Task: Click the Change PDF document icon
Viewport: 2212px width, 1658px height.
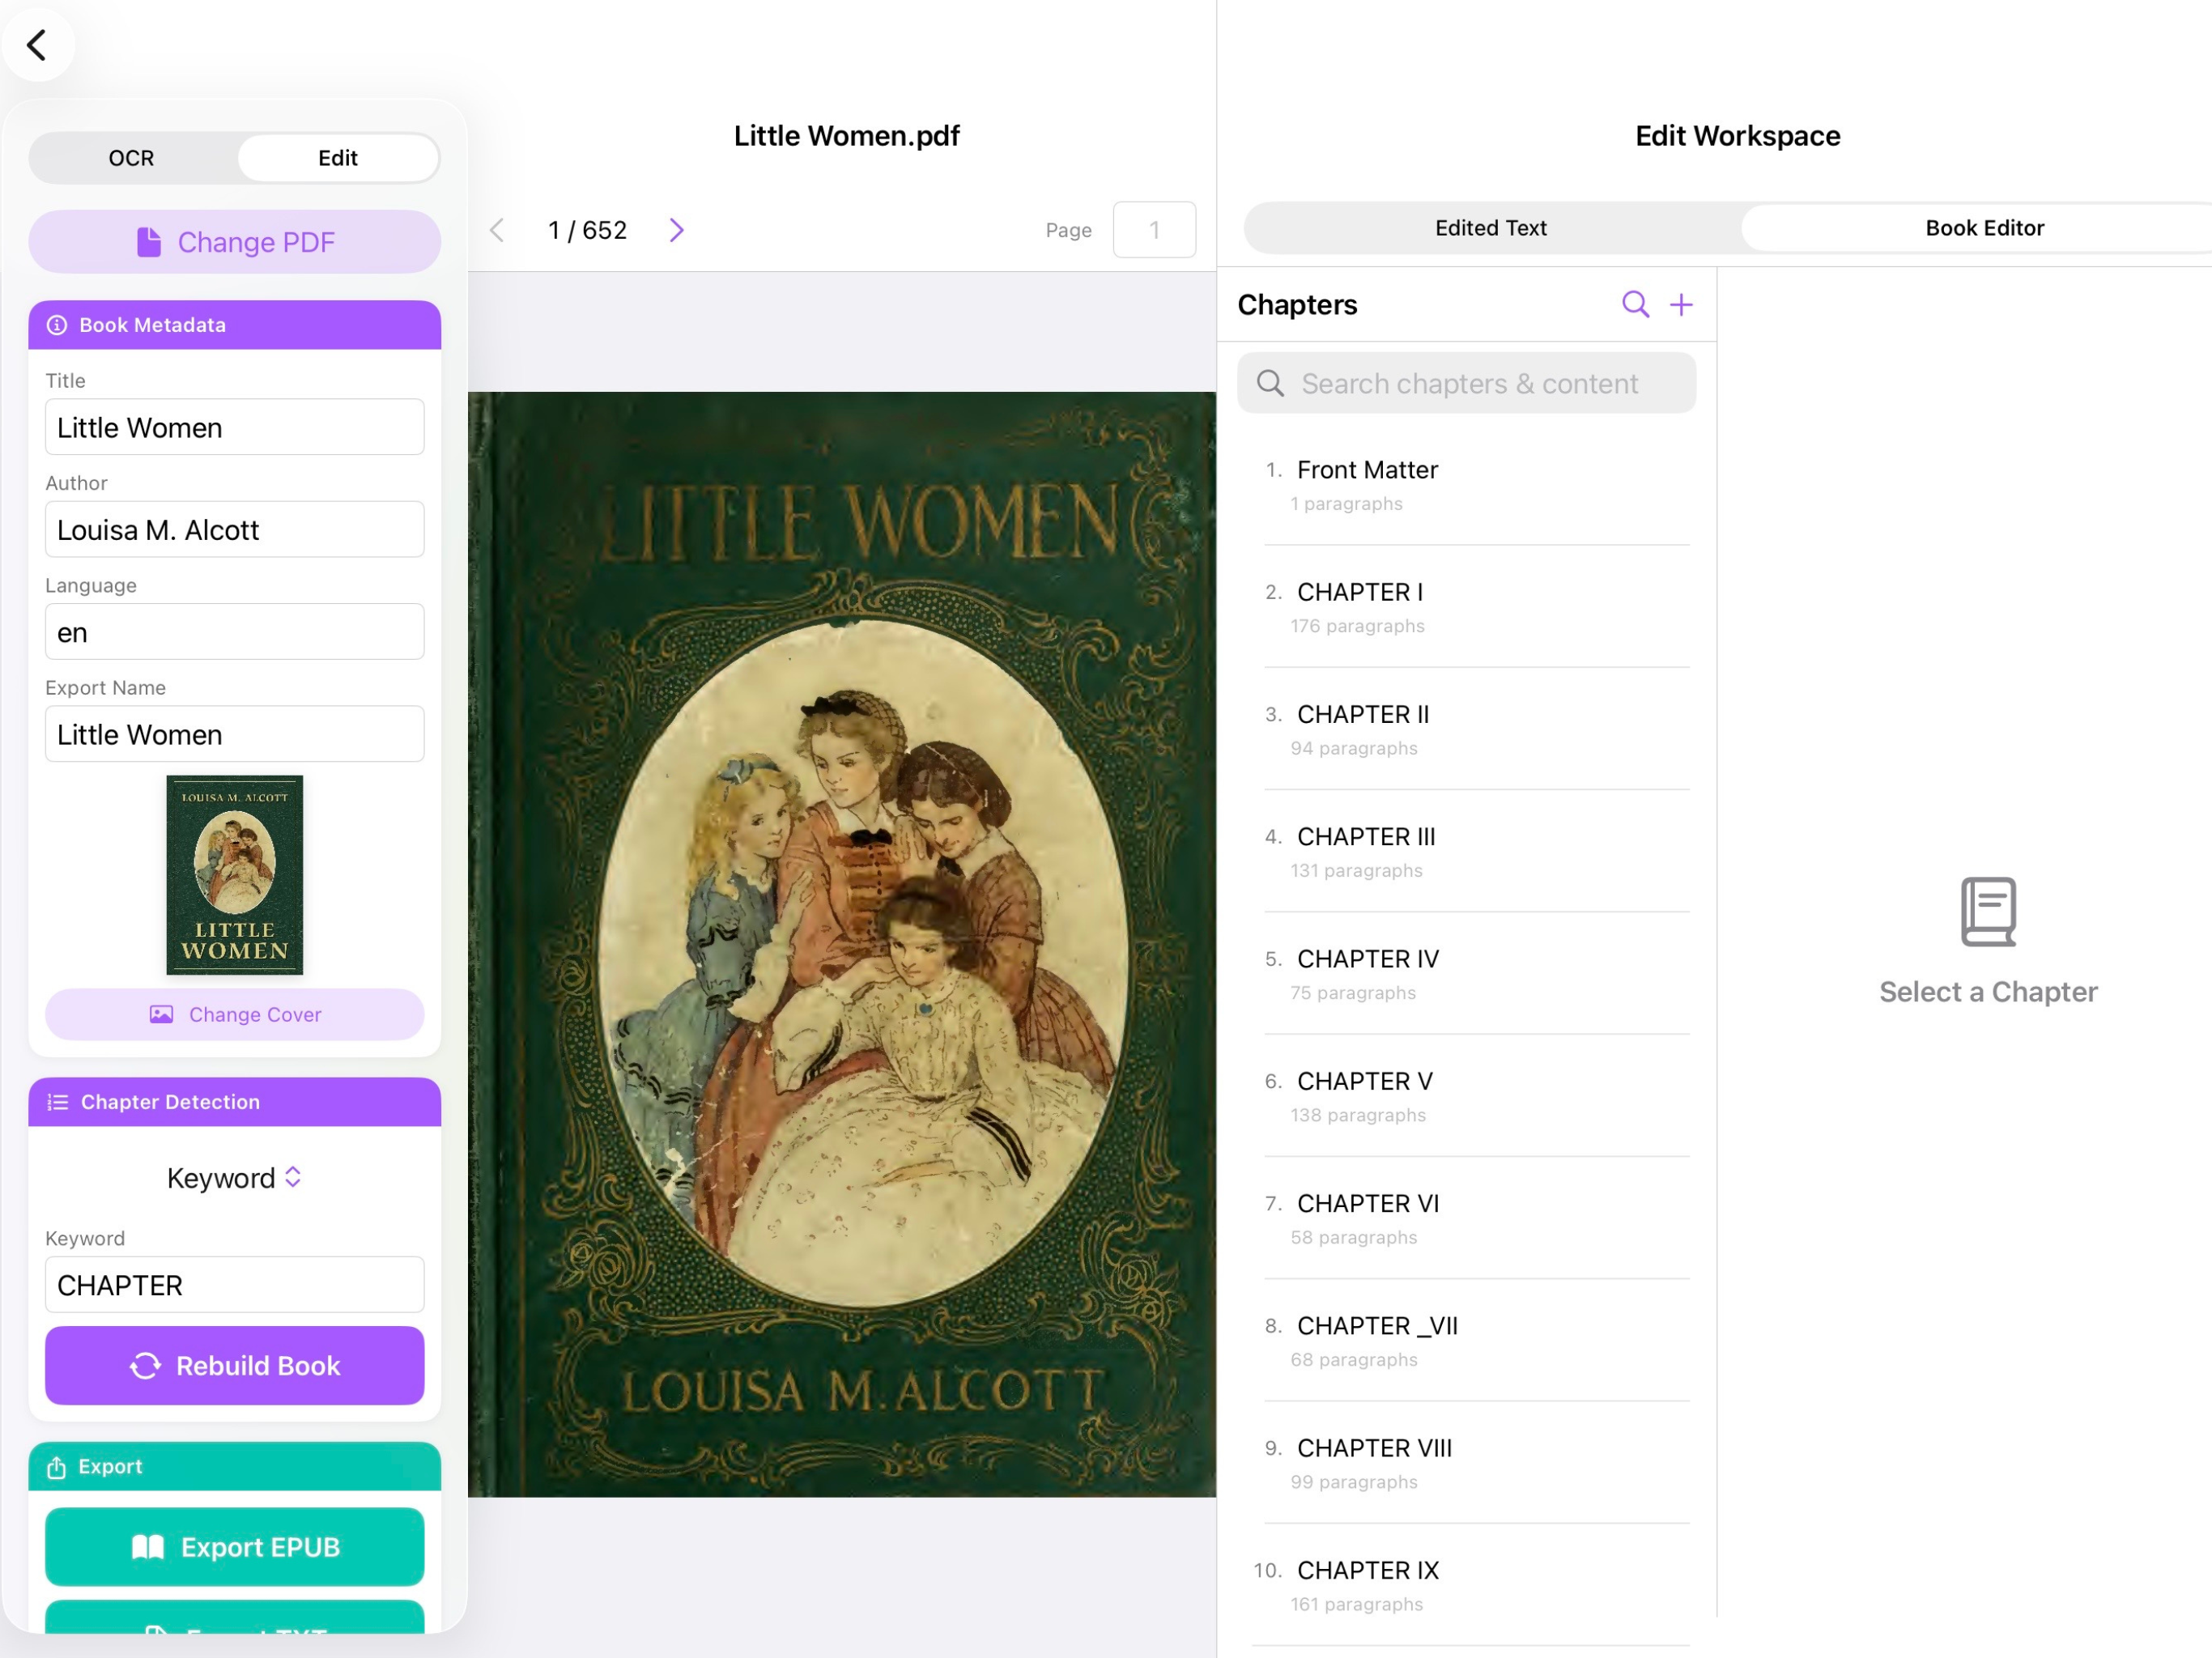Action: (149, 242)
